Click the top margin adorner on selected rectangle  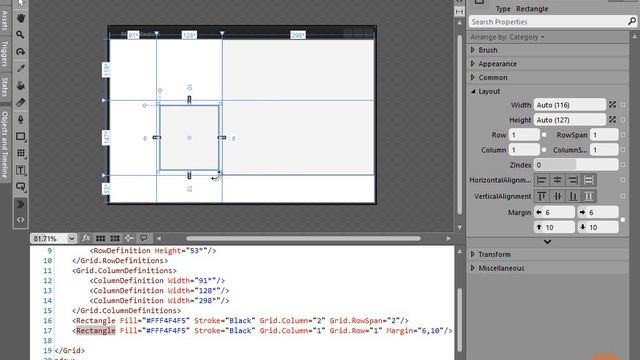(189, 99)
